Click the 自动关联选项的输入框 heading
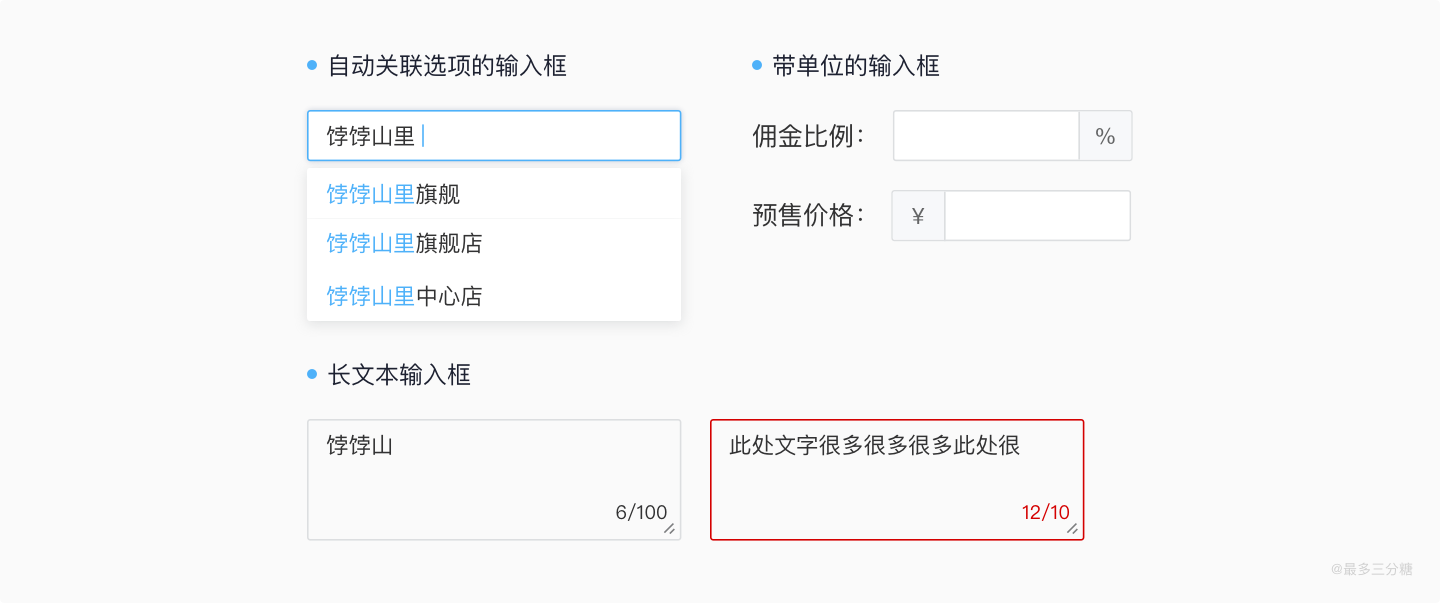 click(447, 67)
